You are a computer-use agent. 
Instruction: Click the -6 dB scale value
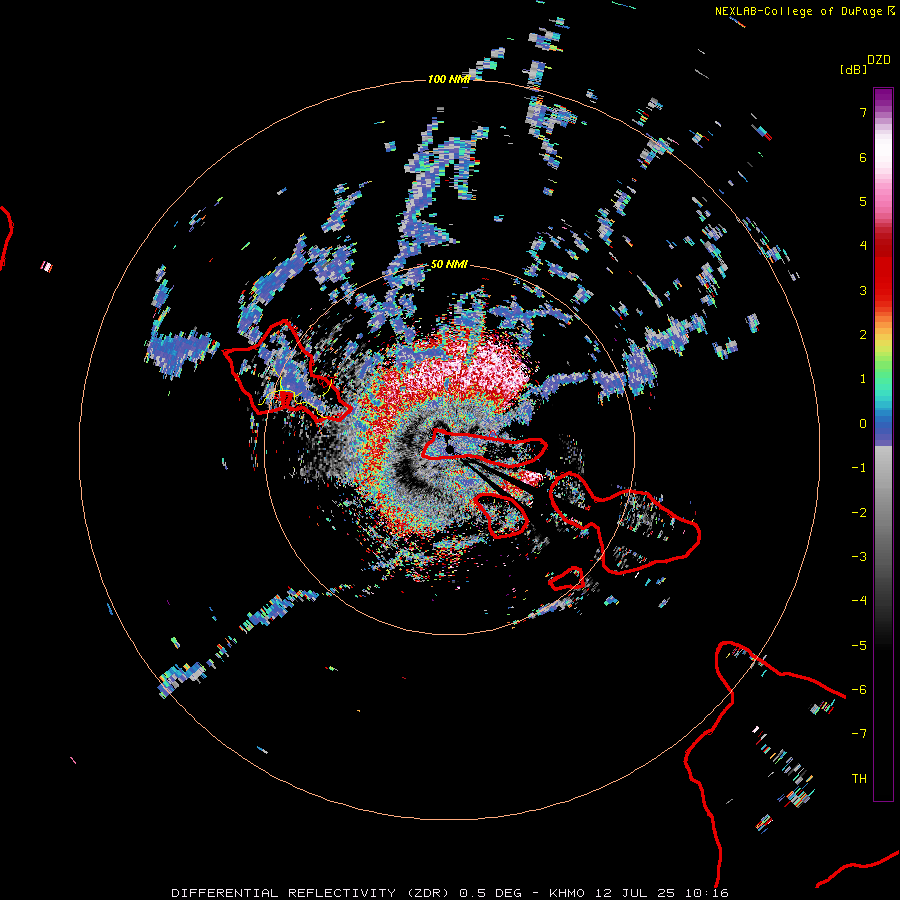click(859, 689)
